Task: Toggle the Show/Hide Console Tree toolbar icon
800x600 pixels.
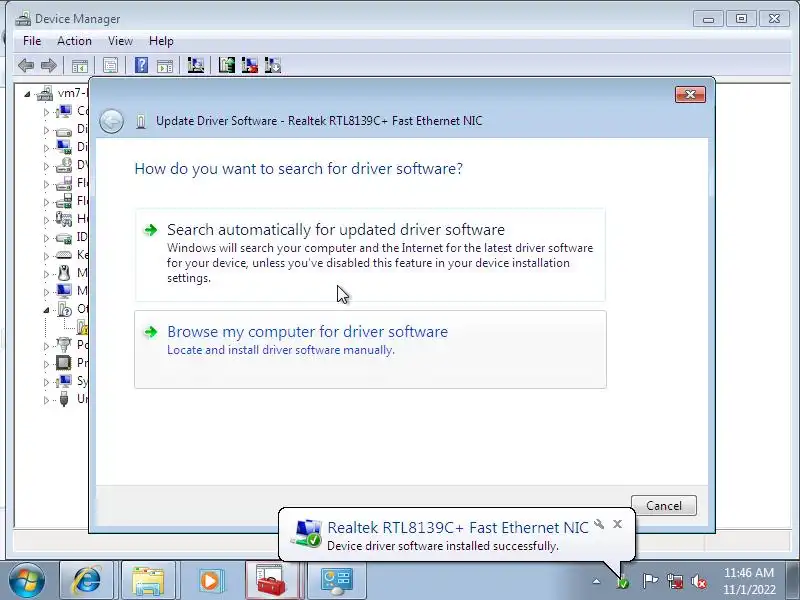Action: (80, 65)
